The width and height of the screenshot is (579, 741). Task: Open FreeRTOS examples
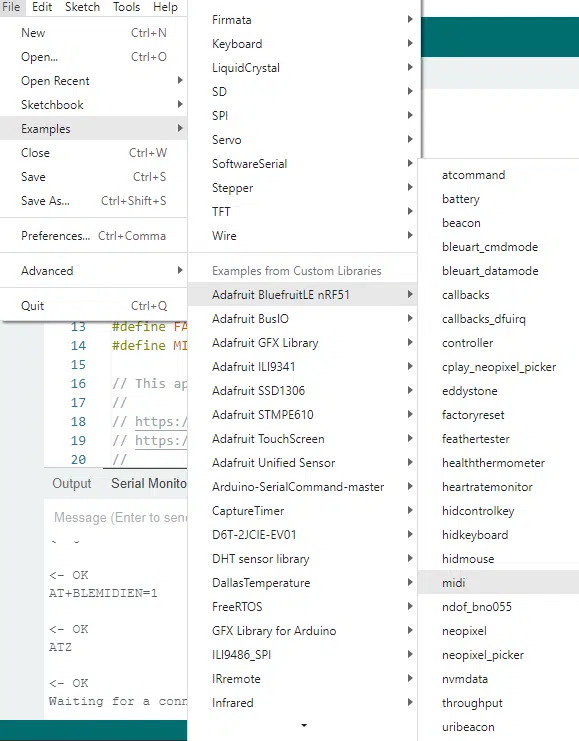coord(302,607)
